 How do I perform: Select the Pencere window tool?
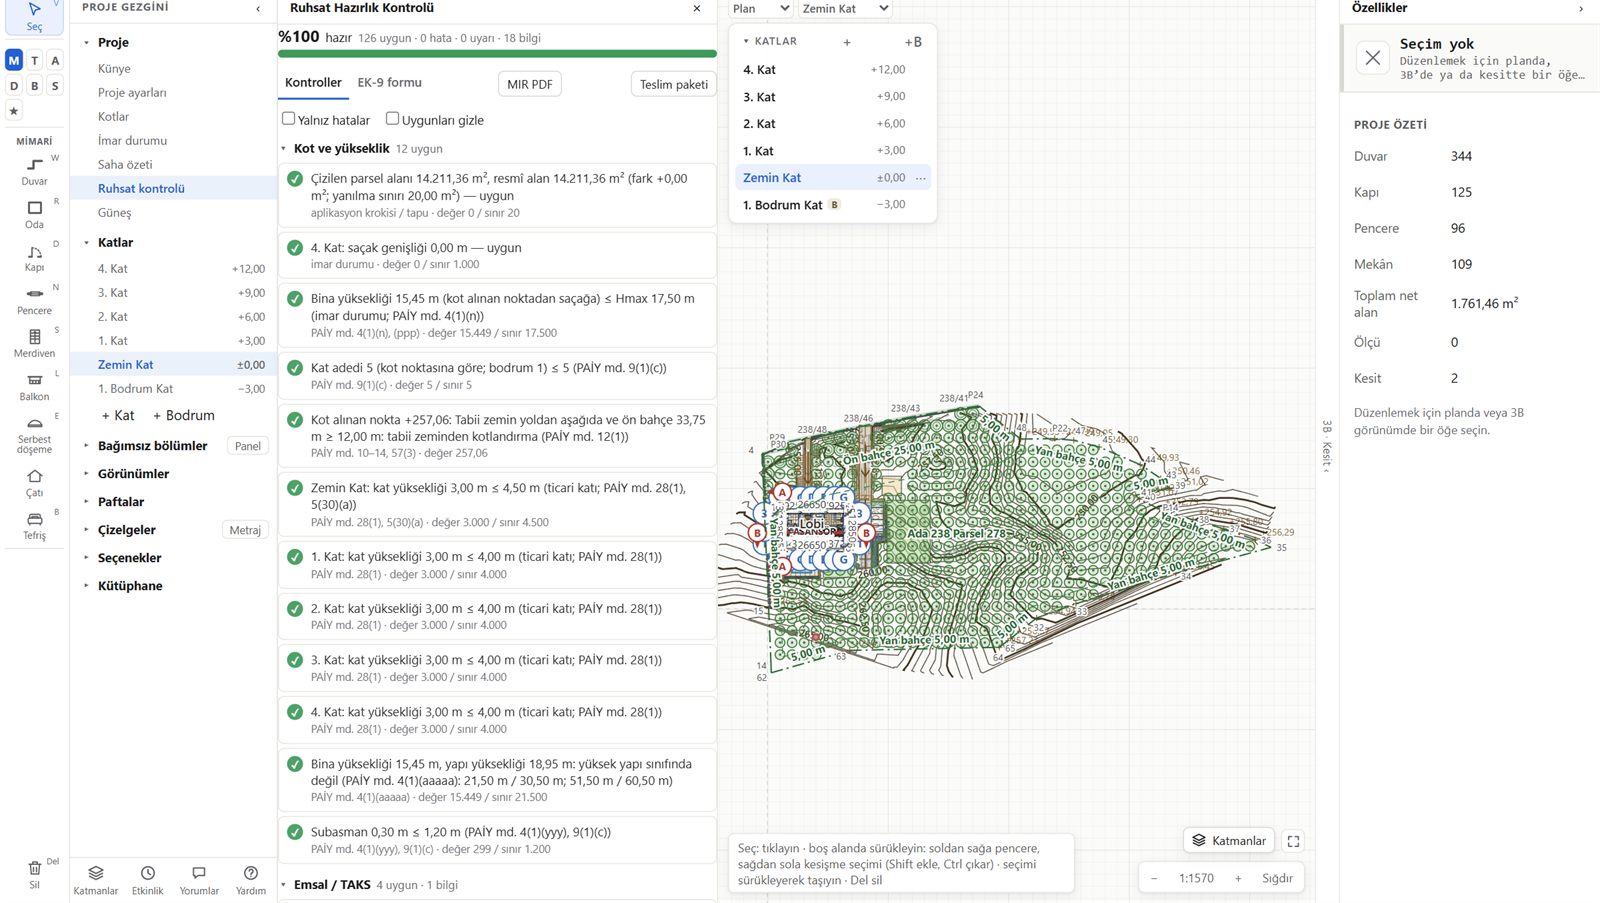pos(34,300)
